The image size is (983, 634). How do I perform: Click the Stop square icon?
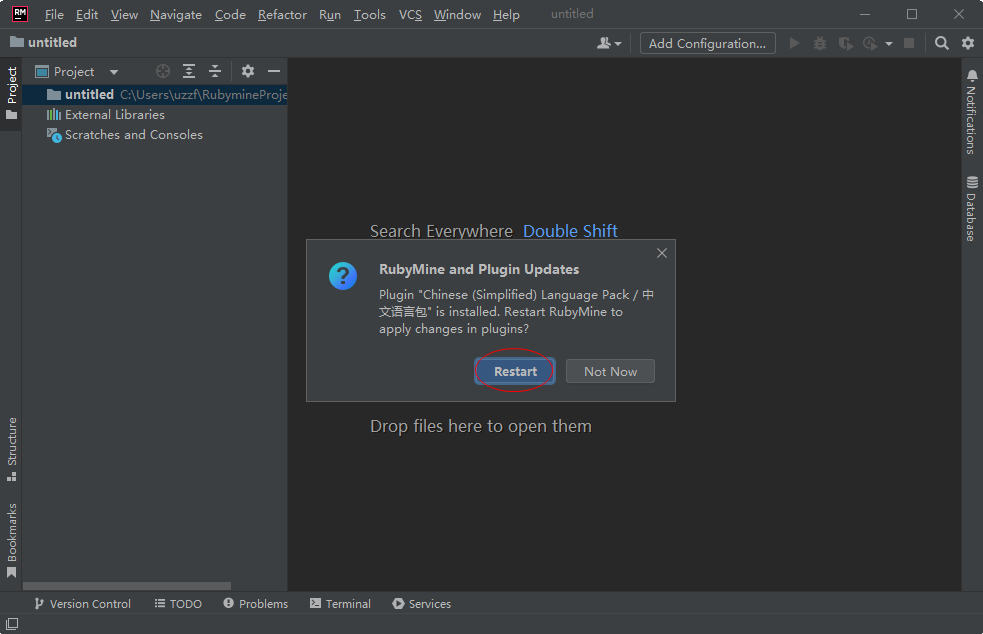tap(909, 43)
